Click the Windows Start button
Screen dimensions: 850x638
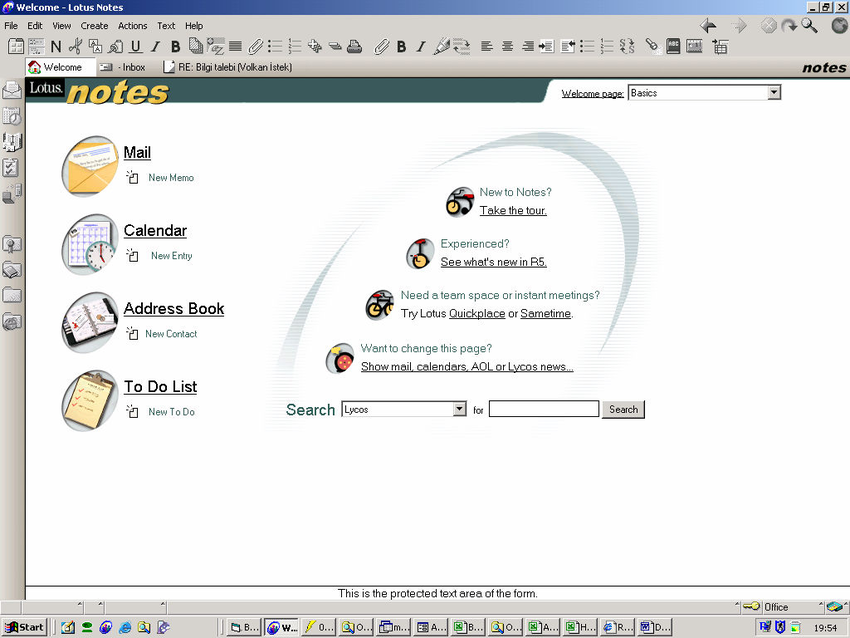tap(24, 627)
